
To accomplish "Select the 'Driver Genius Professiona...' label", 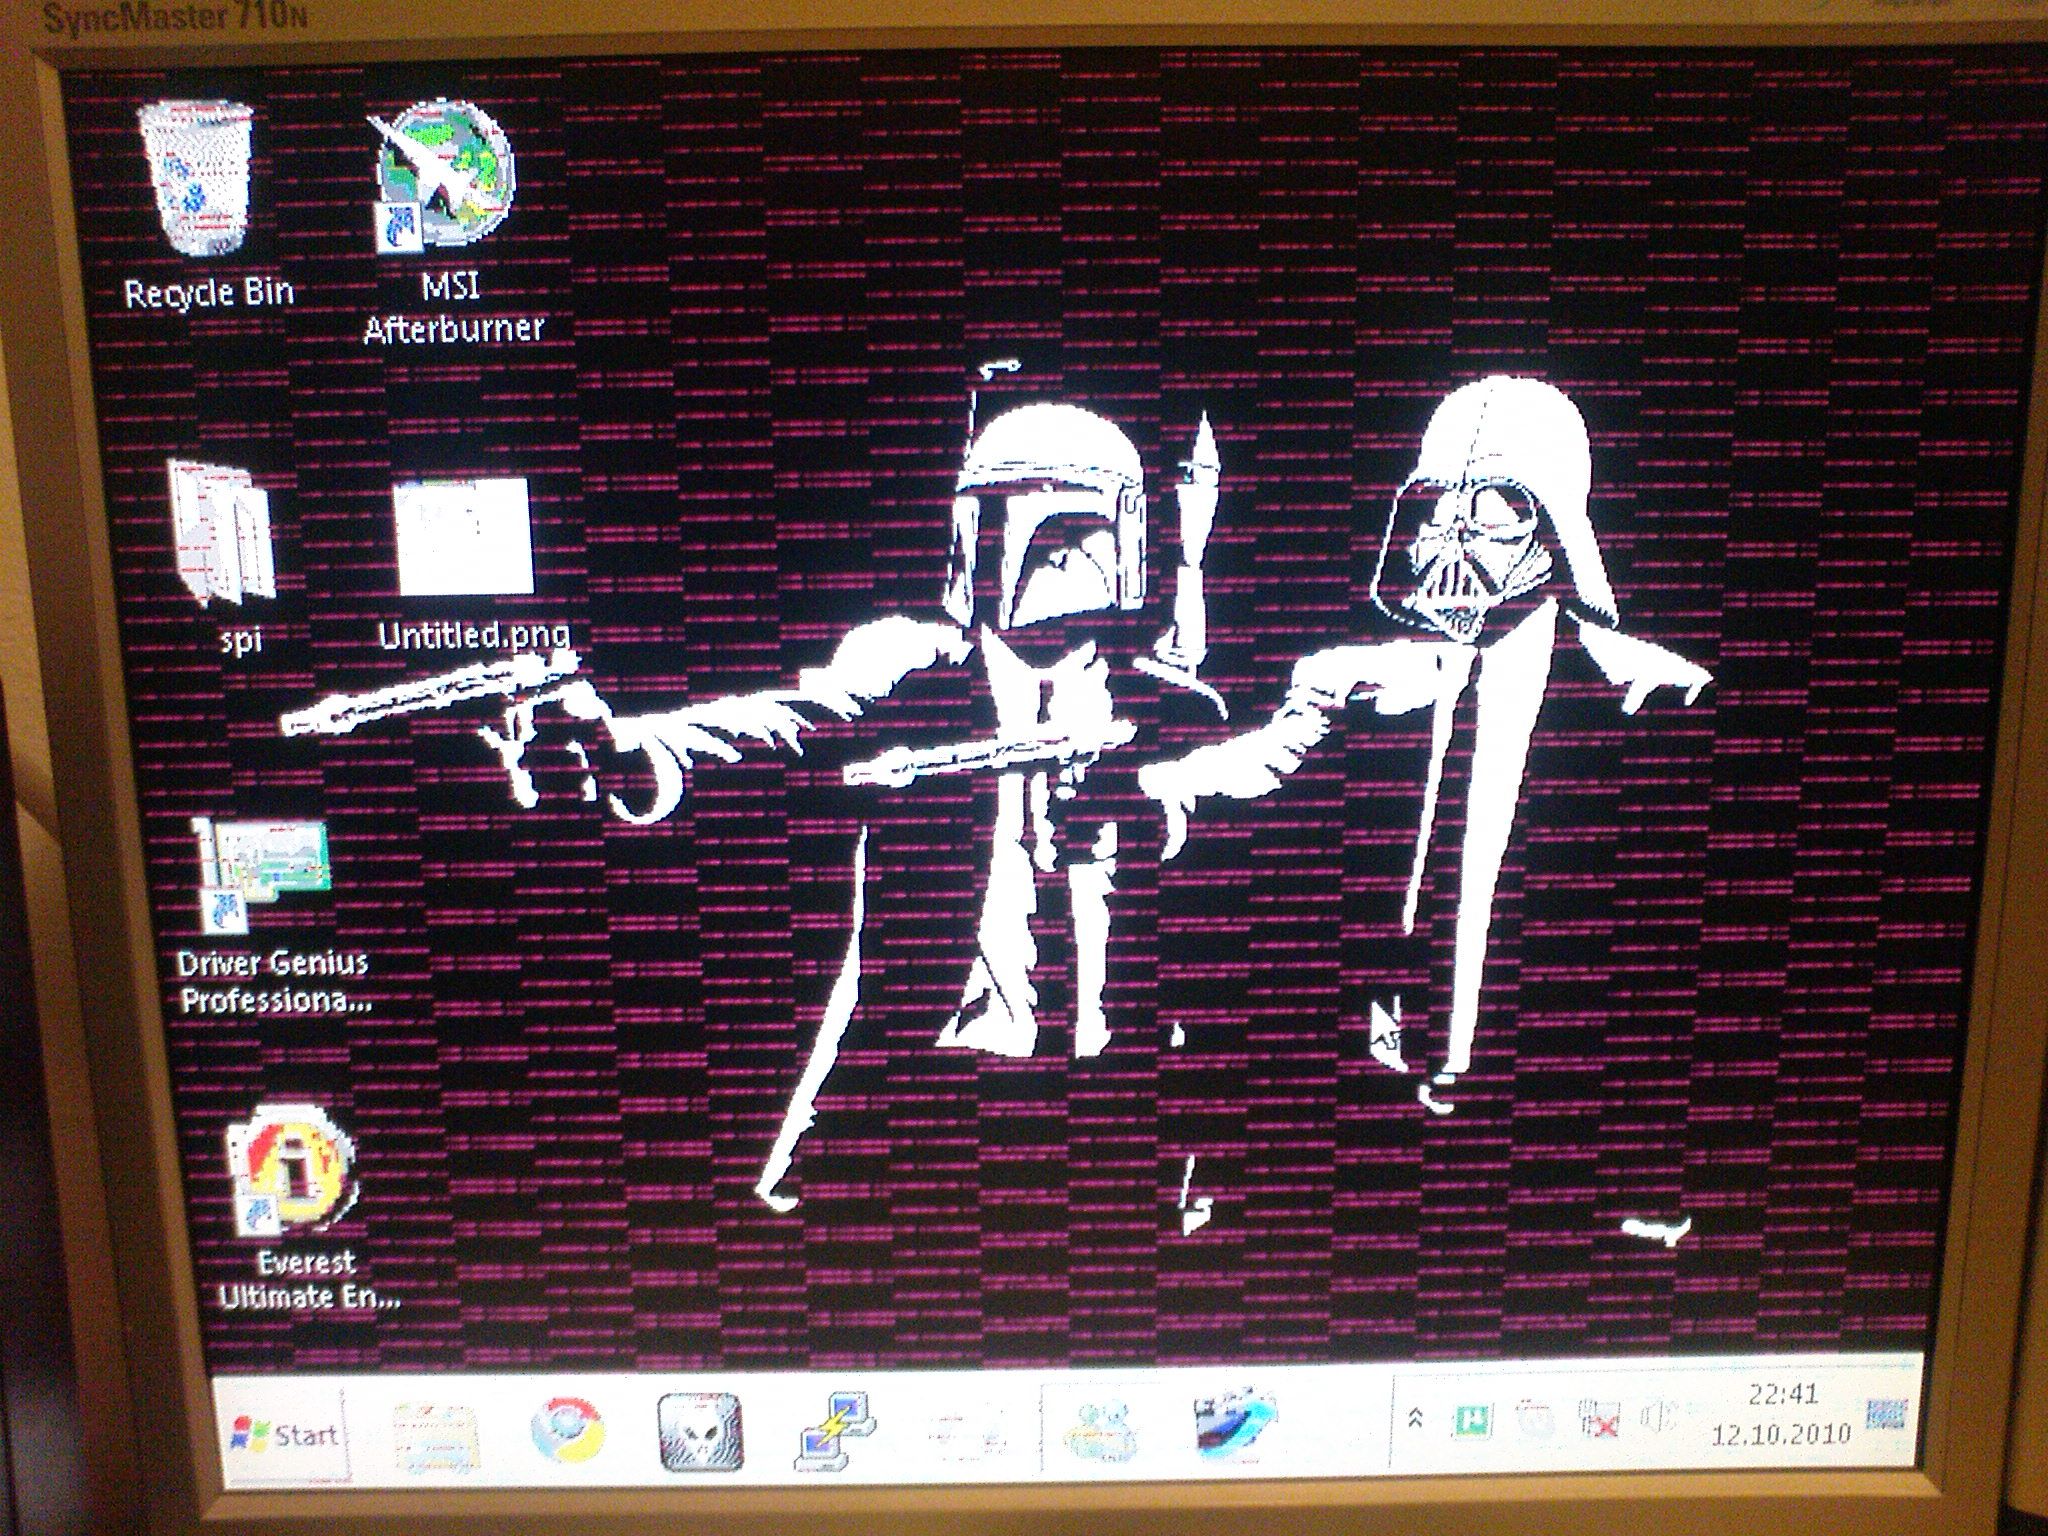I will click(272, 981).
